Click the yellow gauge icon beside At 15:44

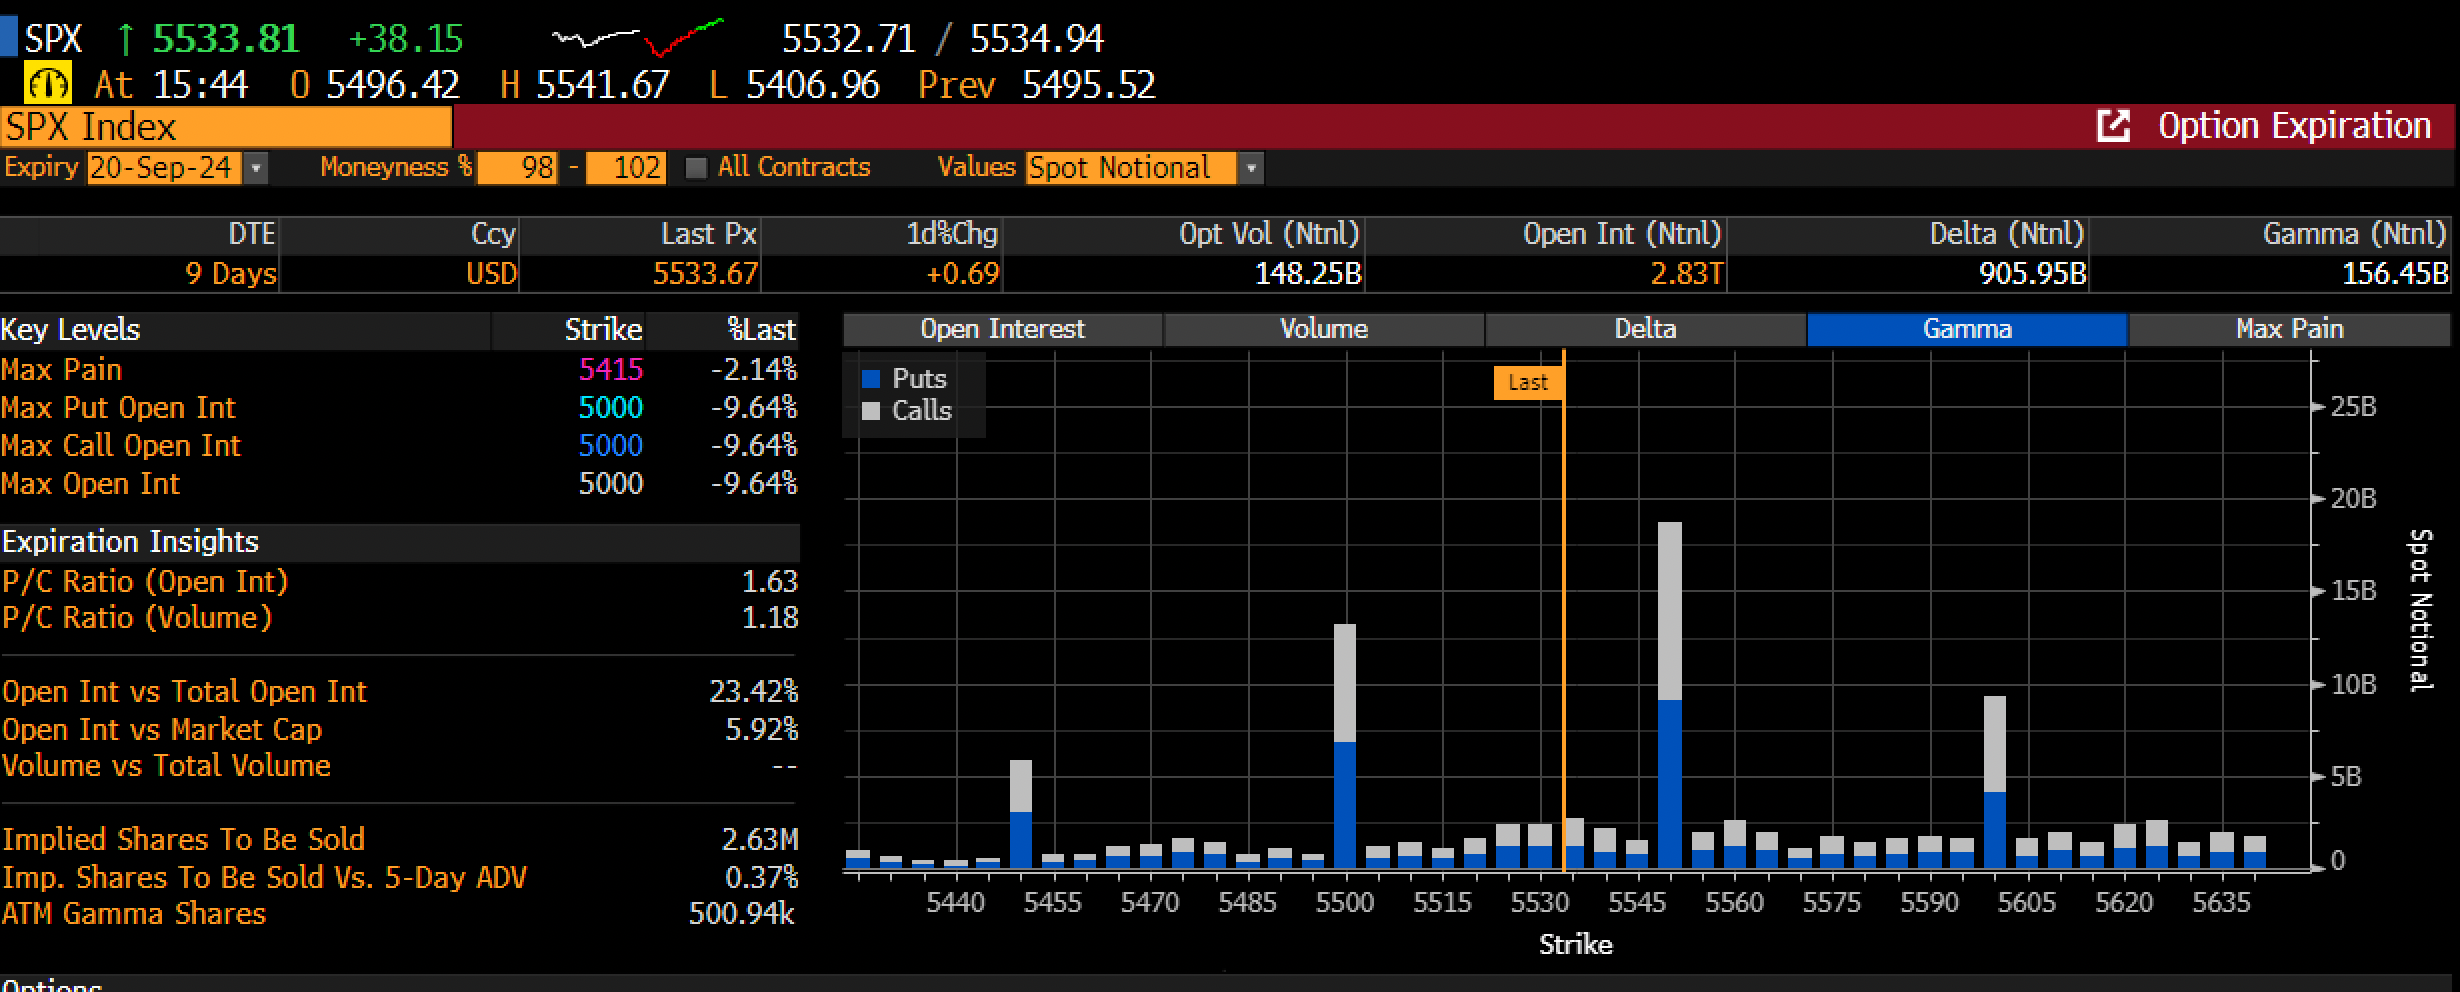tap(47, 84)
